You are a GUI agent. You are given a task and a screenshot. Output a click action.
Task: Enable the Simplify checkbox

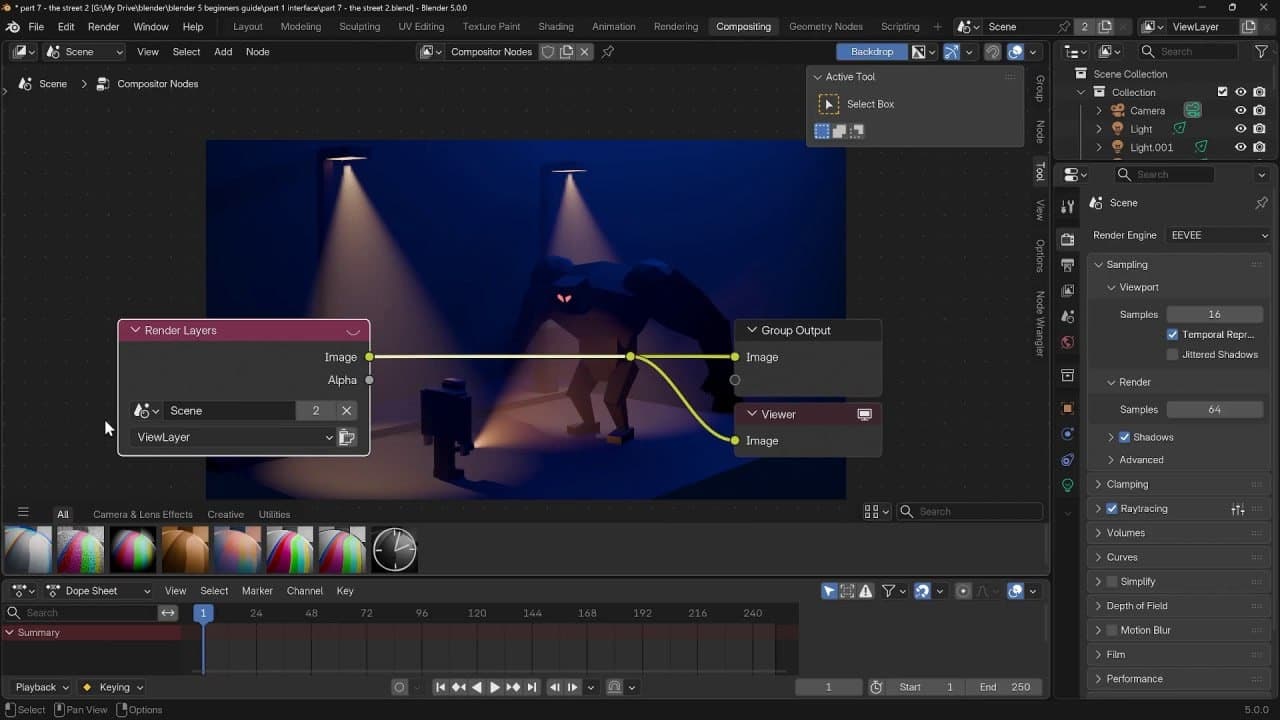(x=1112, y=582)
